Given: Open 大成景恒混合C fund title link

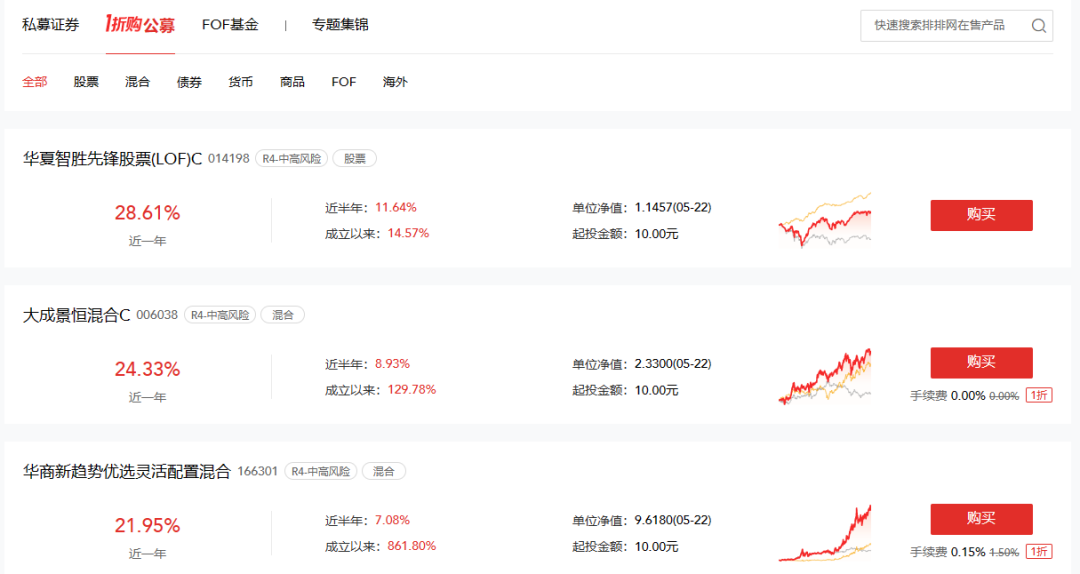Looking at the screenshot, I should [x=77, y=315].
